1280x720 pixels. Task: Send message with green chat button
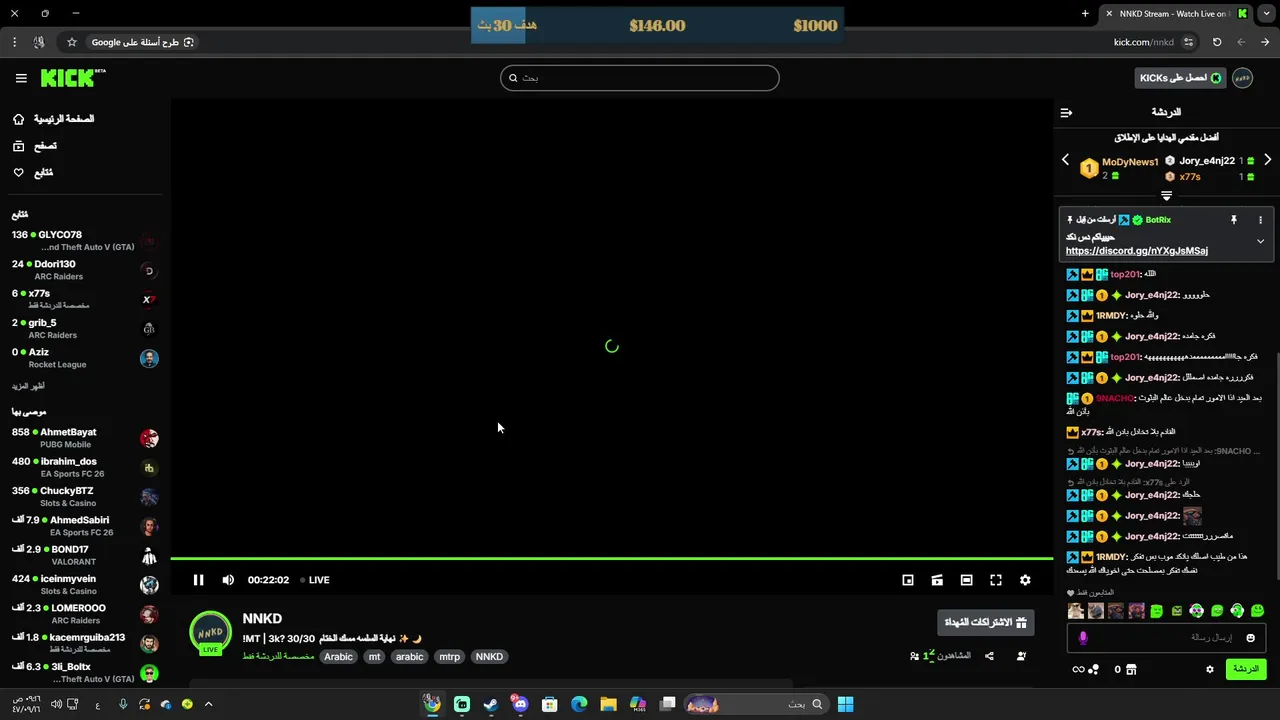[x=1246, y=669]
